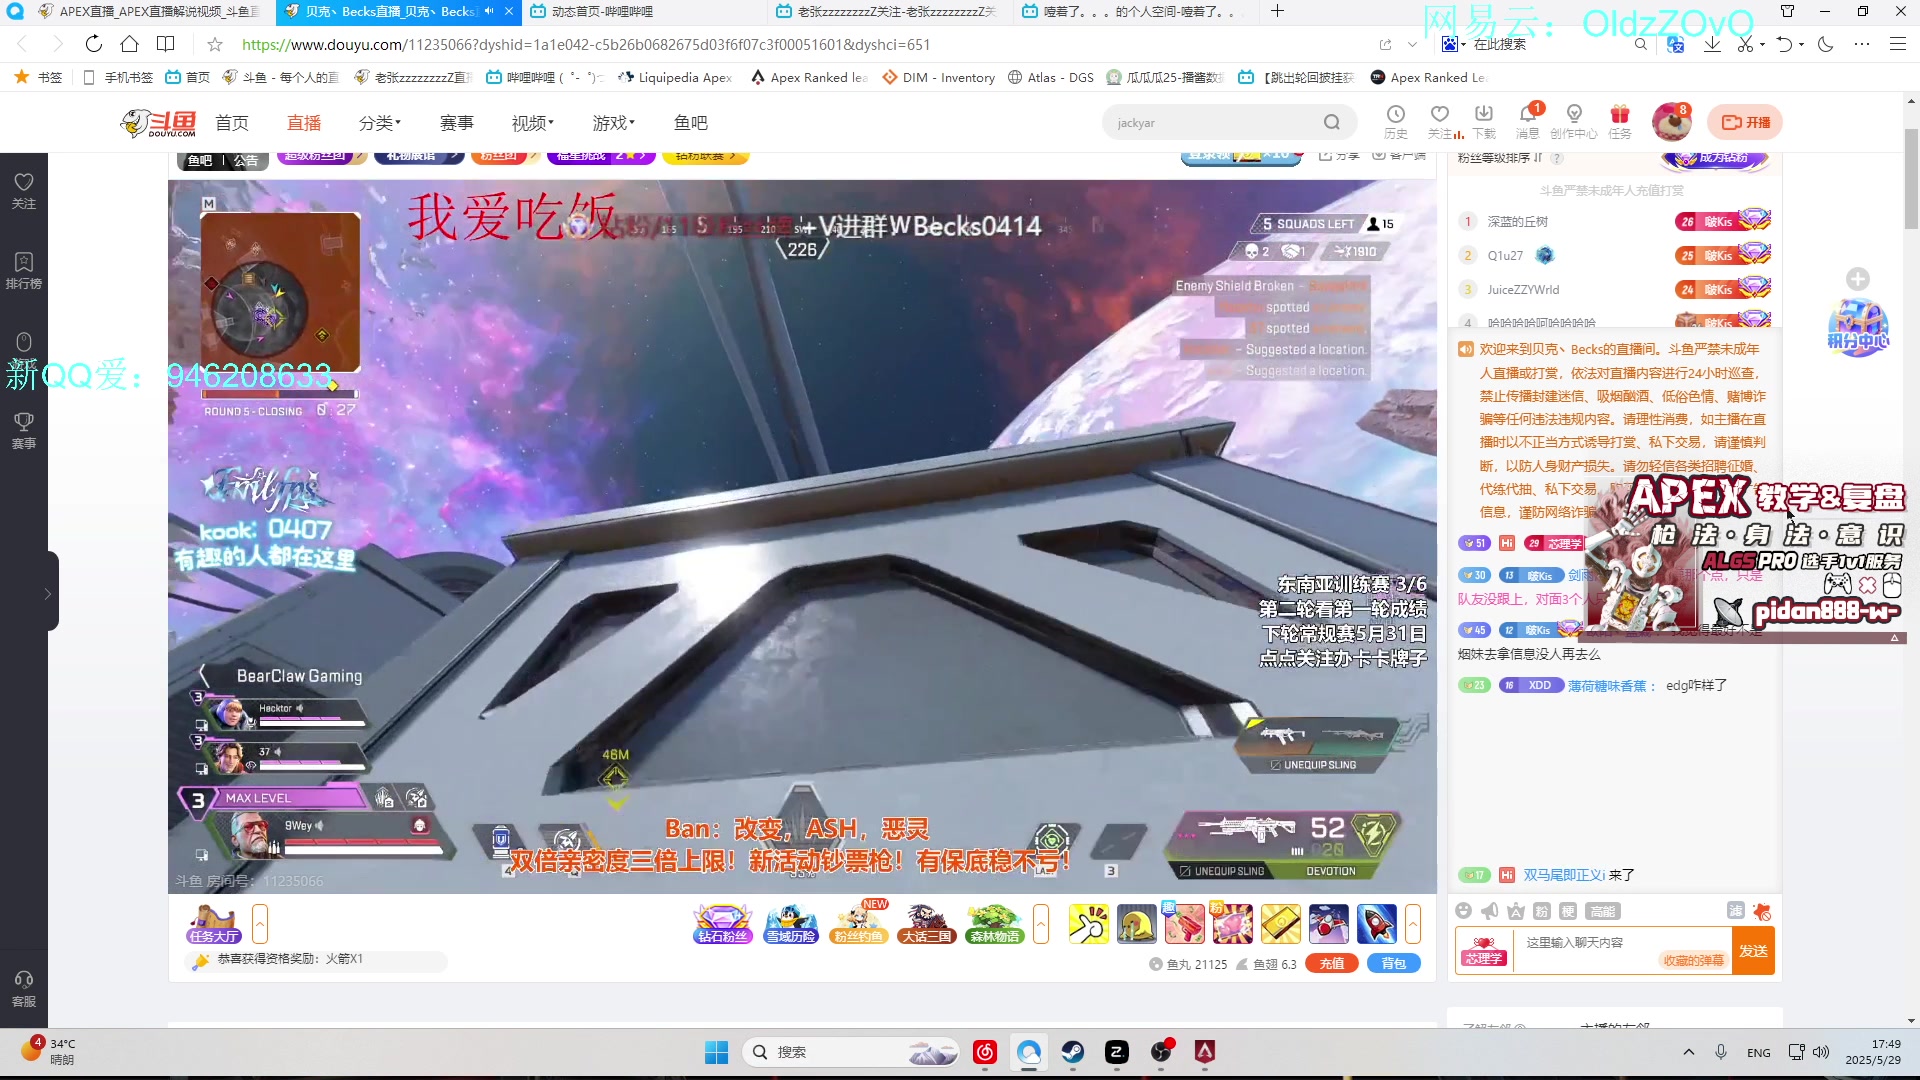Click Douyu logo
Screen dimensions: 1920x1080
coord(158,123)
